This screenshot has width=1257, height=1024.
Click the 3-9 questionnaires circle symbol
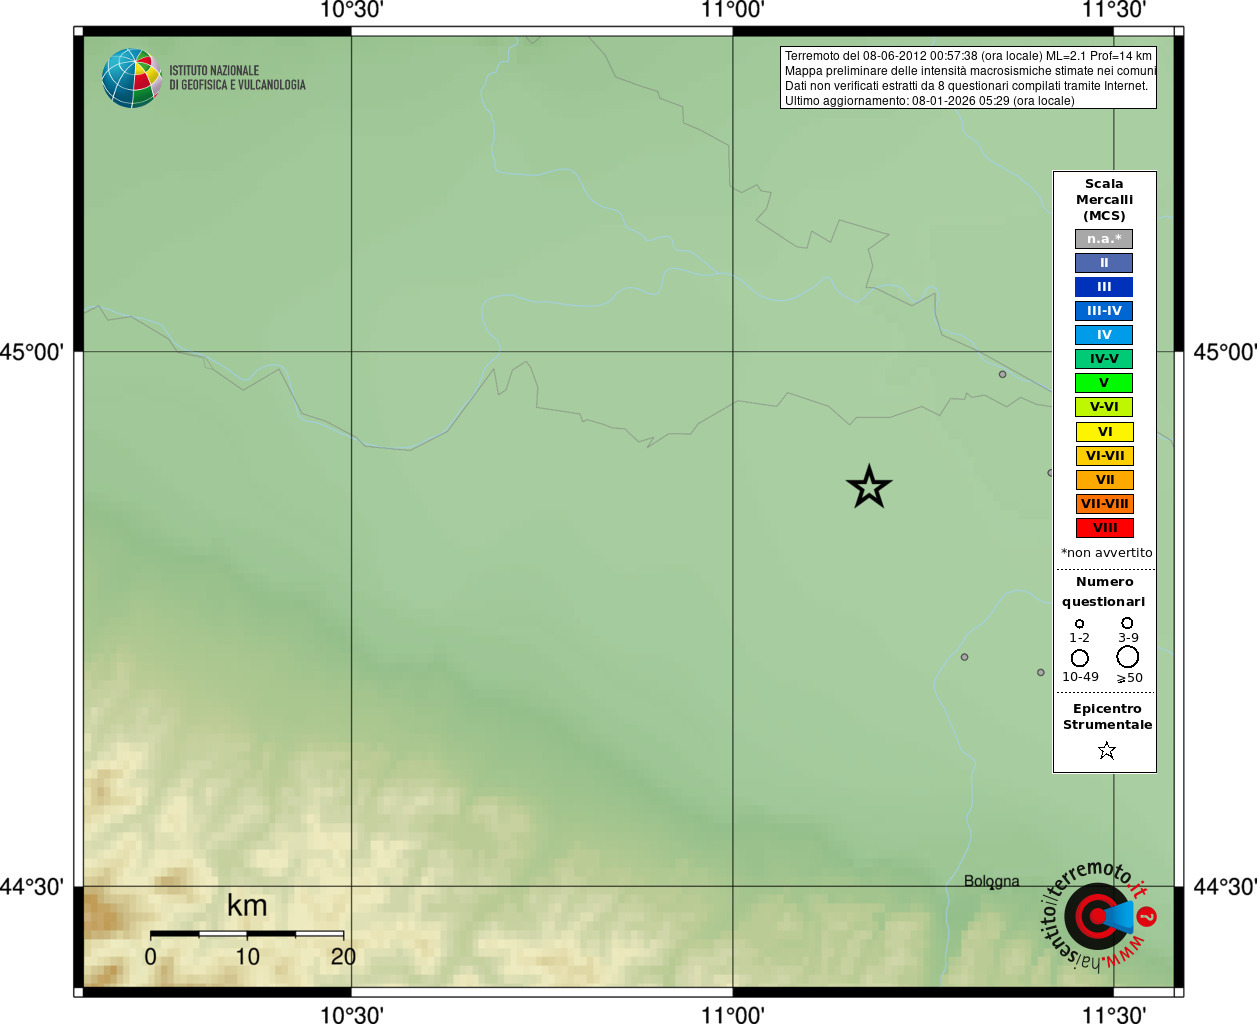point(1127,622)
